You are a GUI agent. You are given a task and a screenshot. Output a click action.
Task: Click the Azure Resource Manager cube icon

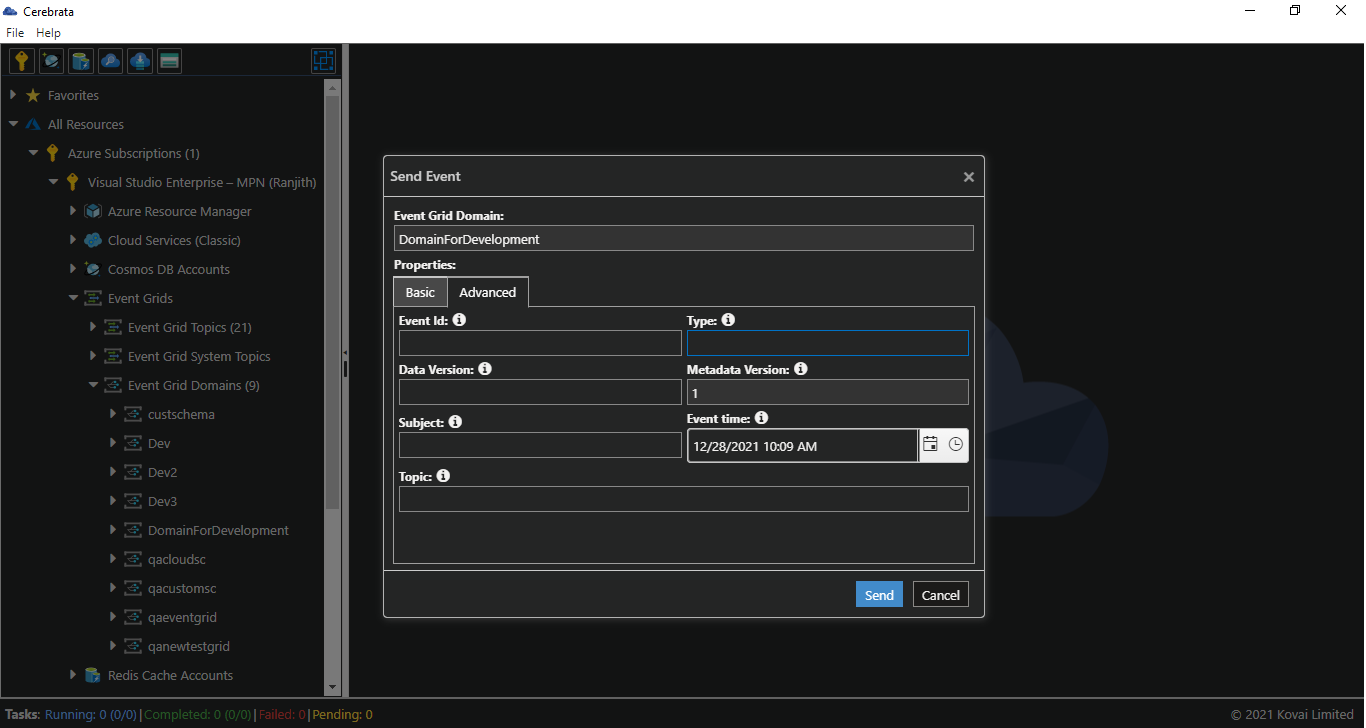pyautogui.click(x=93, y=211)
